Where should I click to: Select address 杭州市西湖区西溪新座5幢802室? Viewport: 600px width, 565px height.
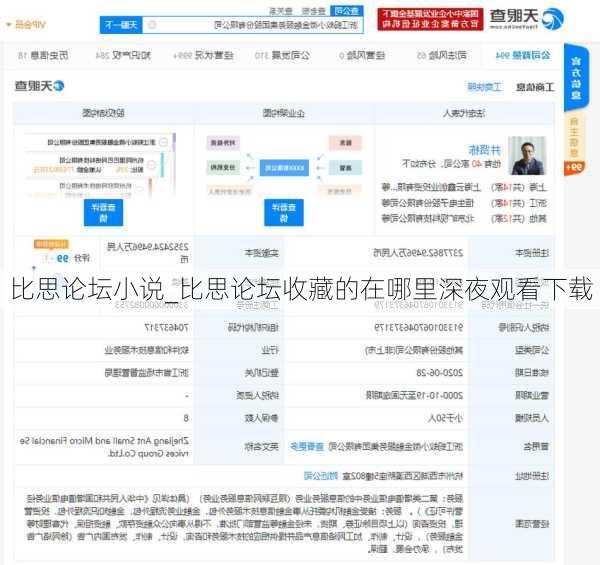point(403,476)
